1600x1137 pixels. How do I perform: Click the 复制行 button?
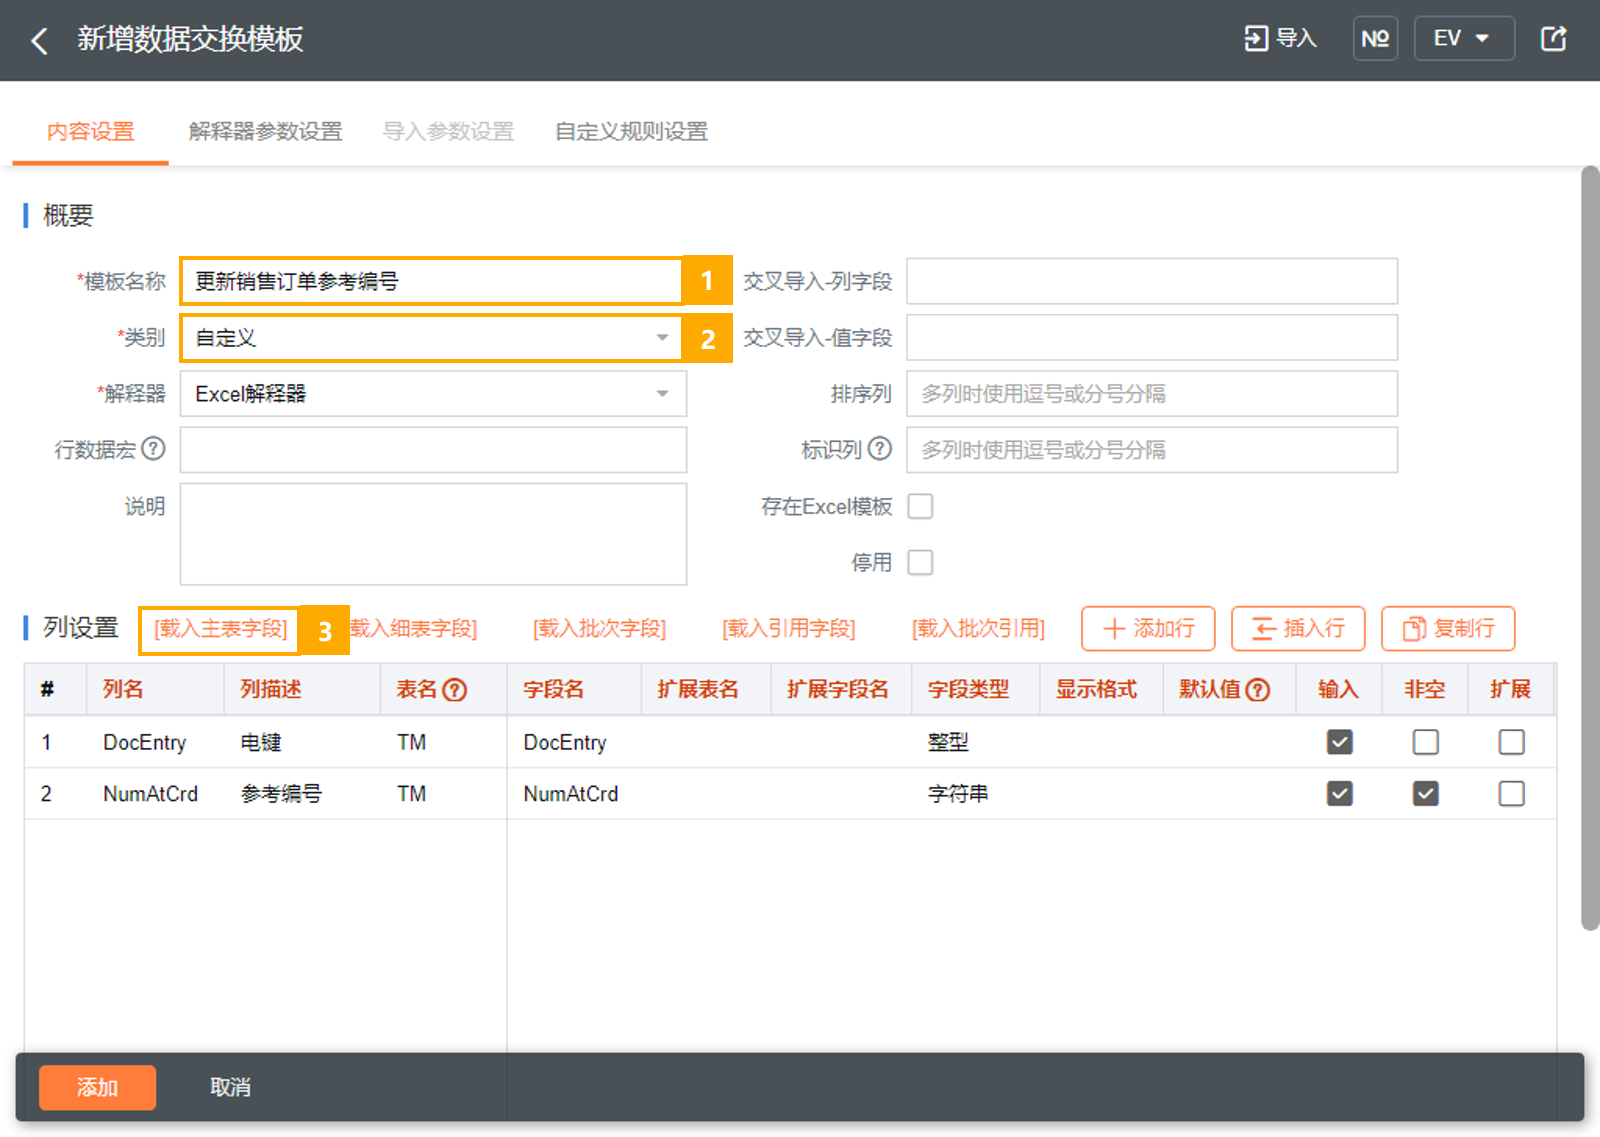tap(1448, 629)
